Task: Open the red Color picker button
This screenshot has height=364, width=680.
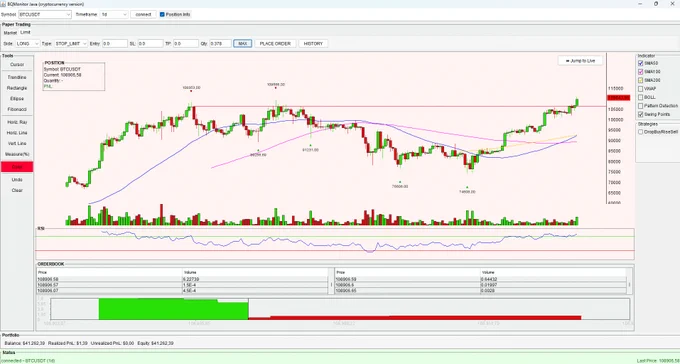Action: 17,167
